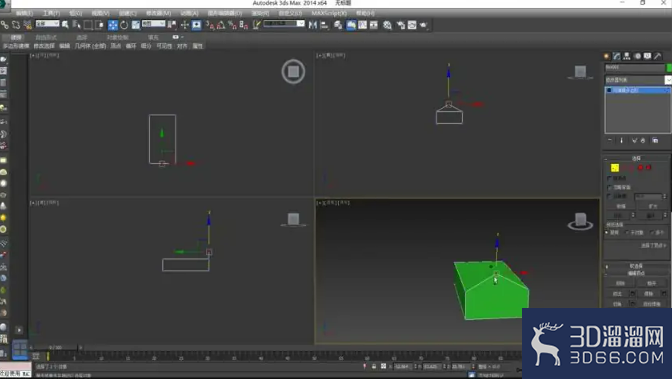
Task: Click the object color swatch beside name field
Action: click(x=669, y=68)
